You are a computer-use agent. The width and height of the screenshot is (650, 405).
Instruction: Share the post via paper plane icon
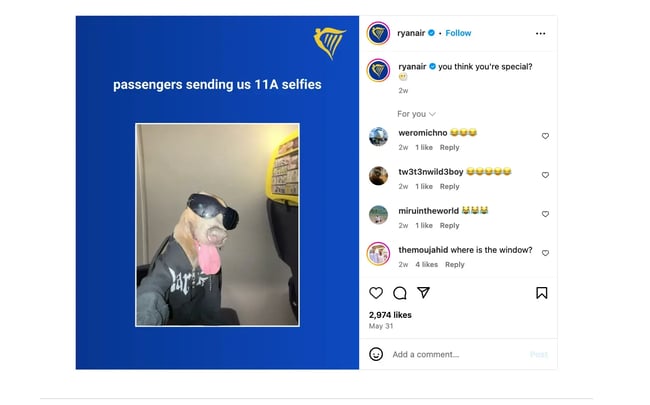423,293
